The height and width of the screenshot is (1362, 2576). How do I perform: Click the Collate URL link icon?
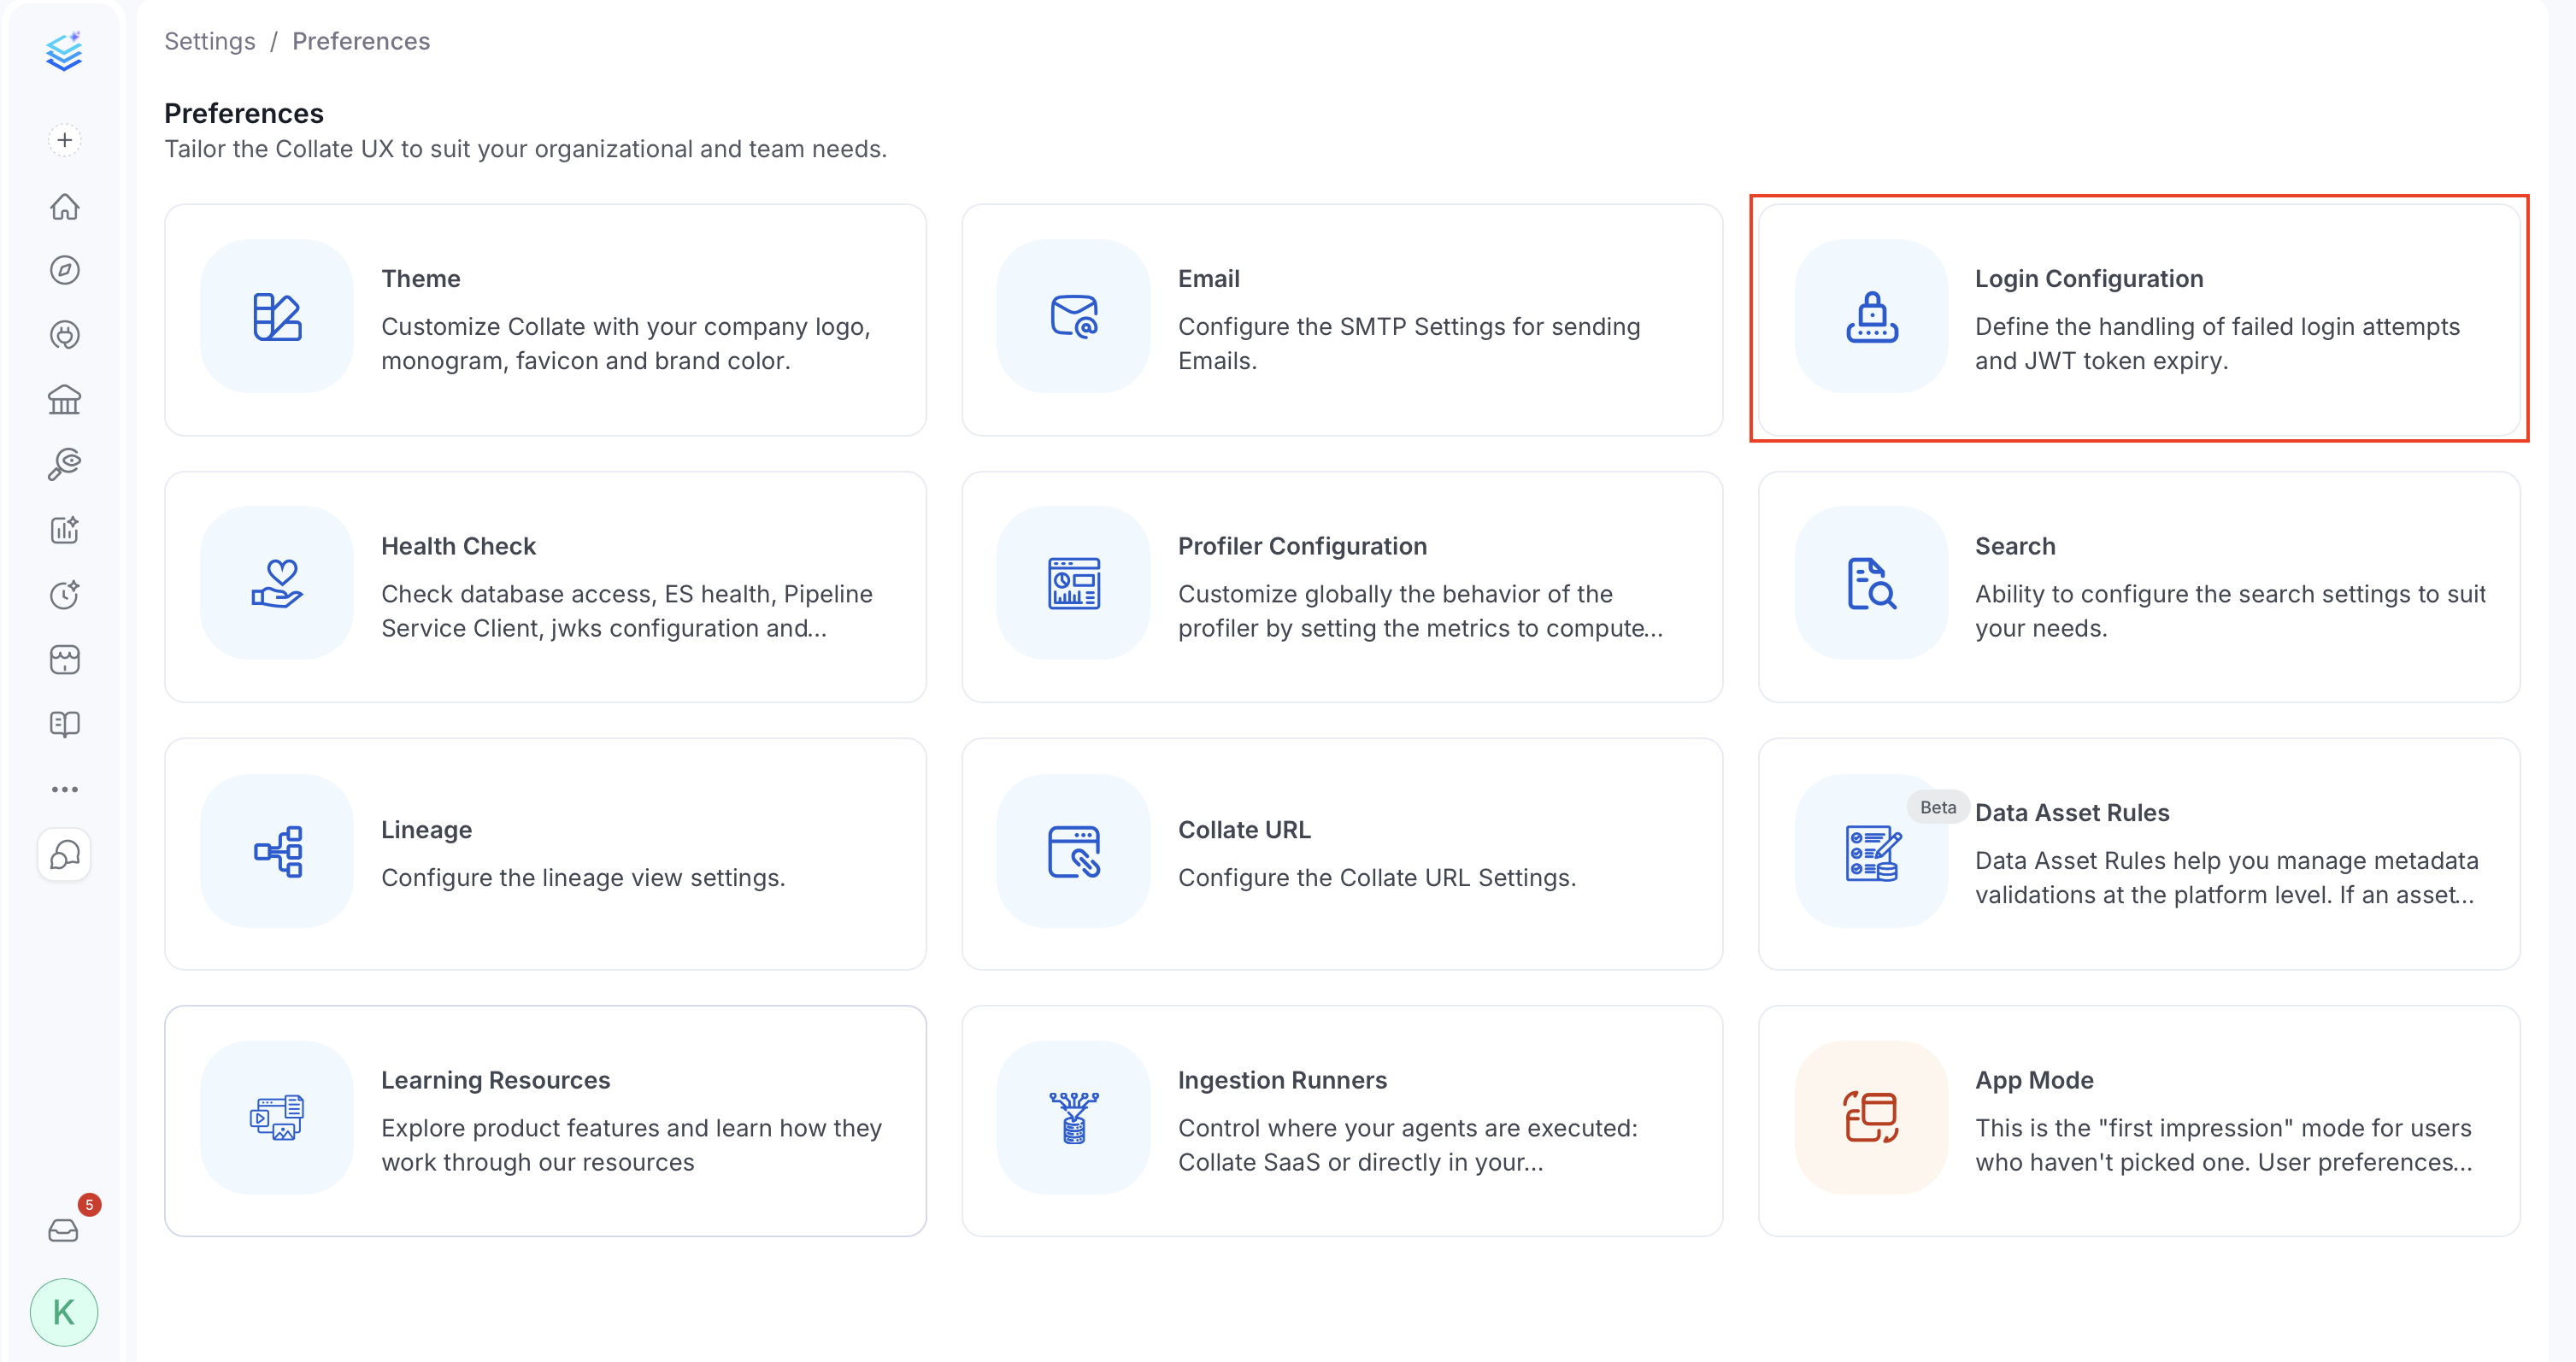pos(1074,851)
